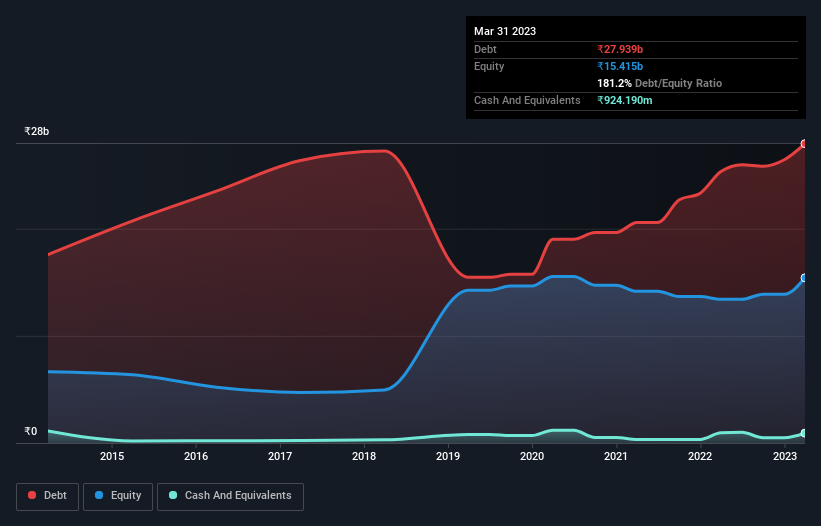This screenshot has height=526, width=821.
Task: Select the 2020 x-axis label
Action: [532, 456]
